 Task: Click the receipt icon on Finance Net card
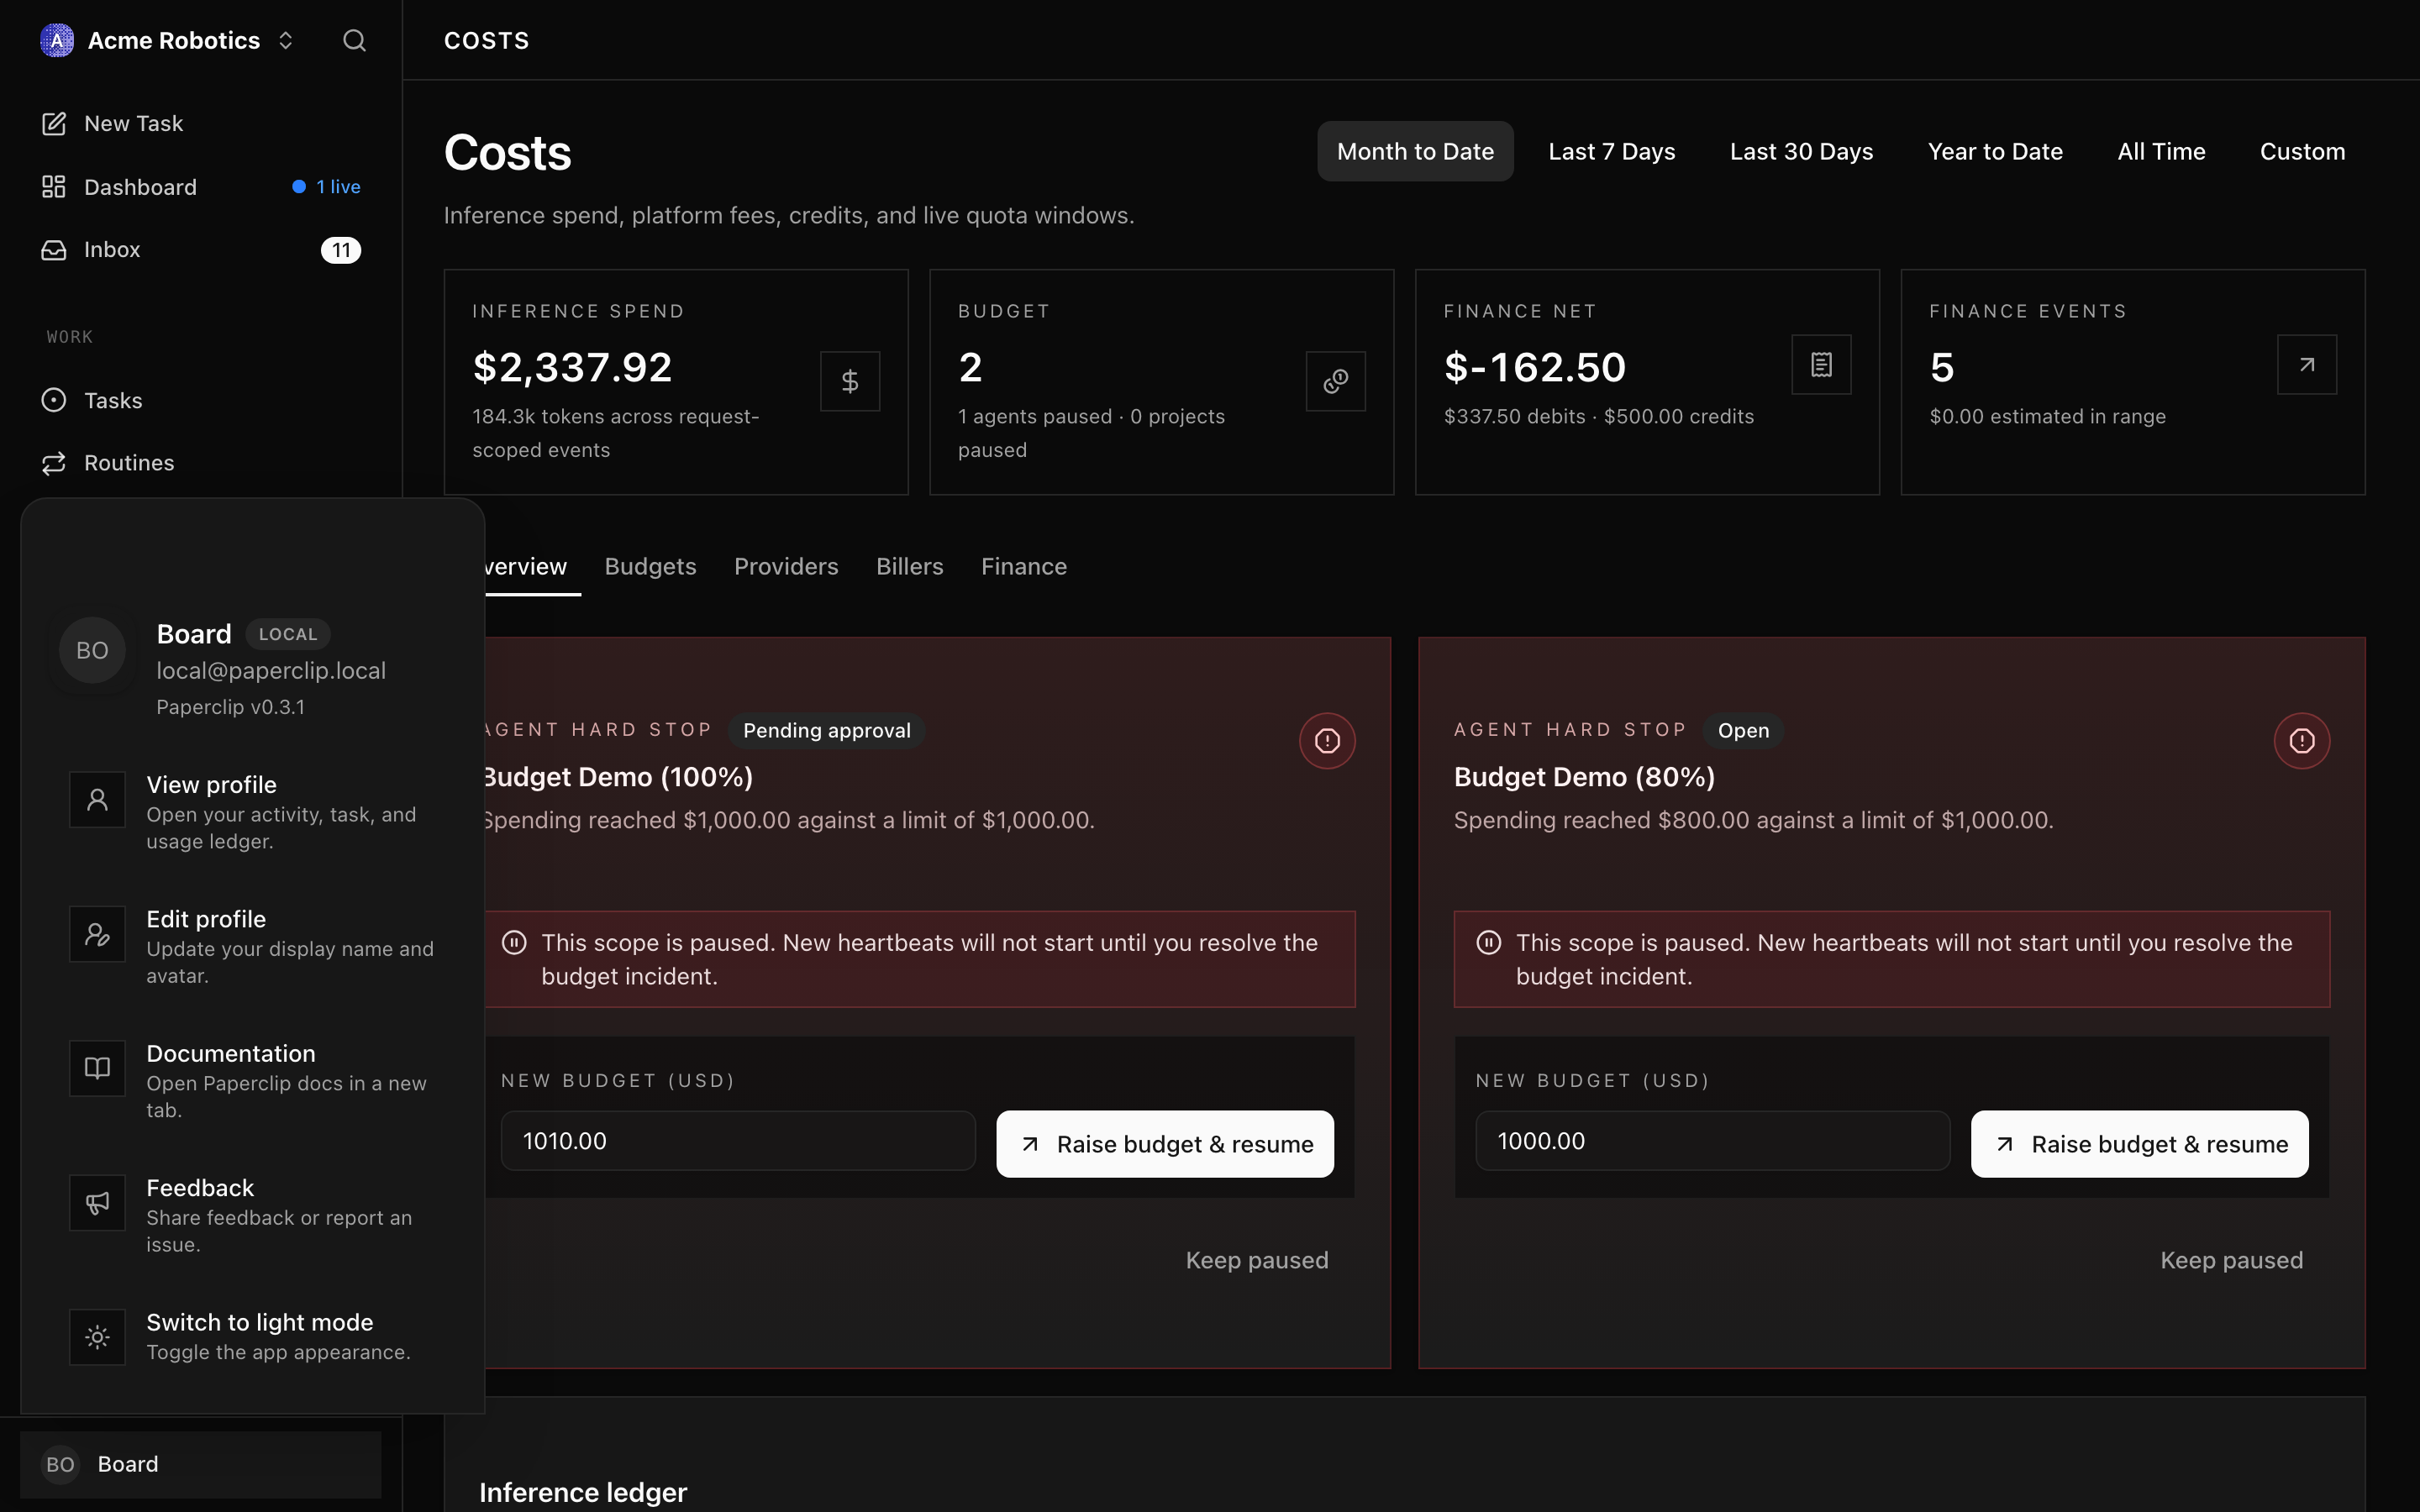1821,365
